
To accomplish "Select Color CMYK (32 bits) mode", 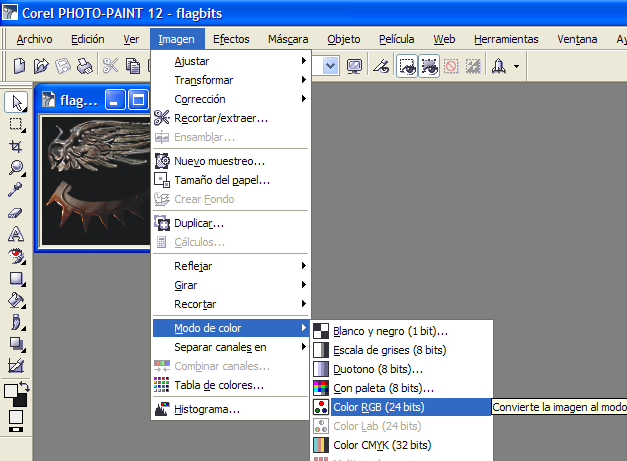I will tap(401, 445).
